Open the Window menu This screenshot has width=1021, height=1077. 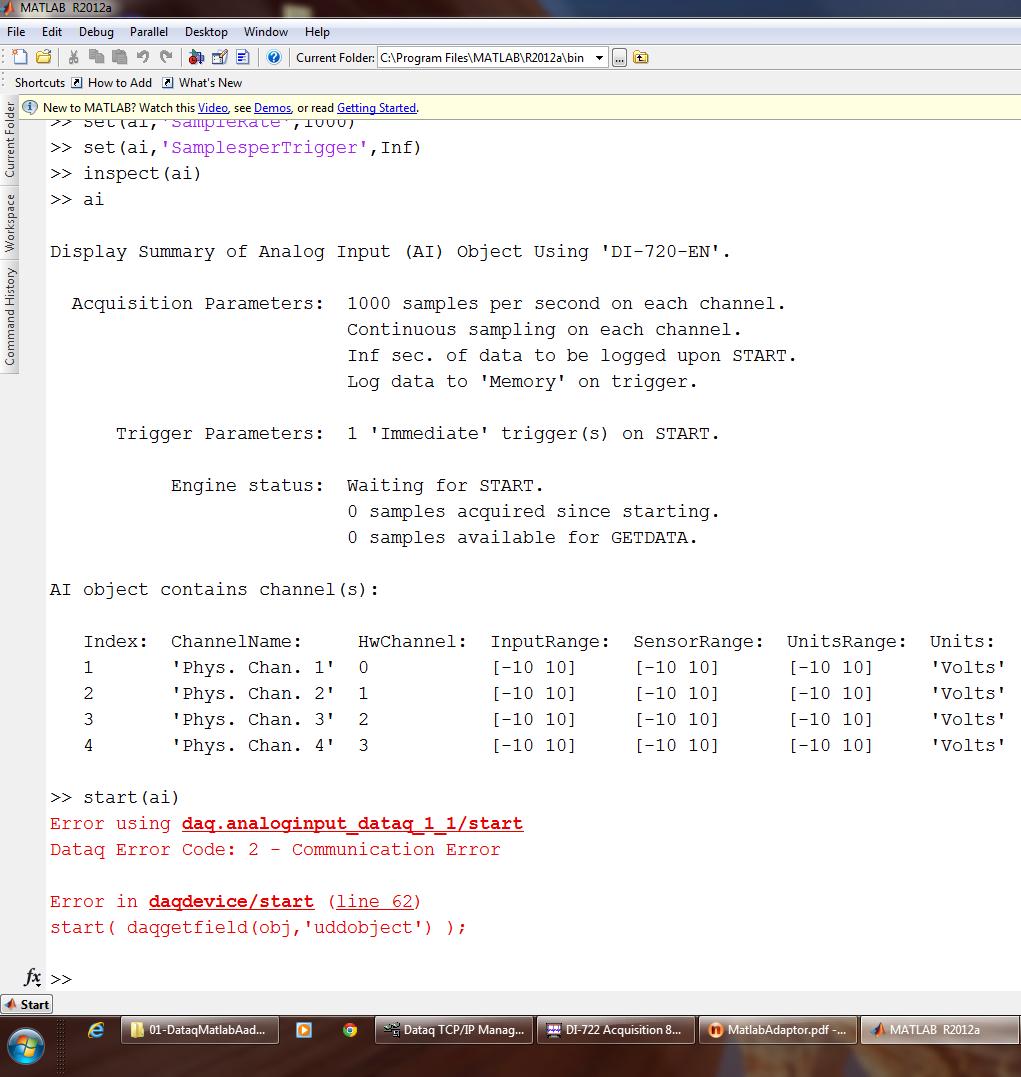[x=266, y=32]
